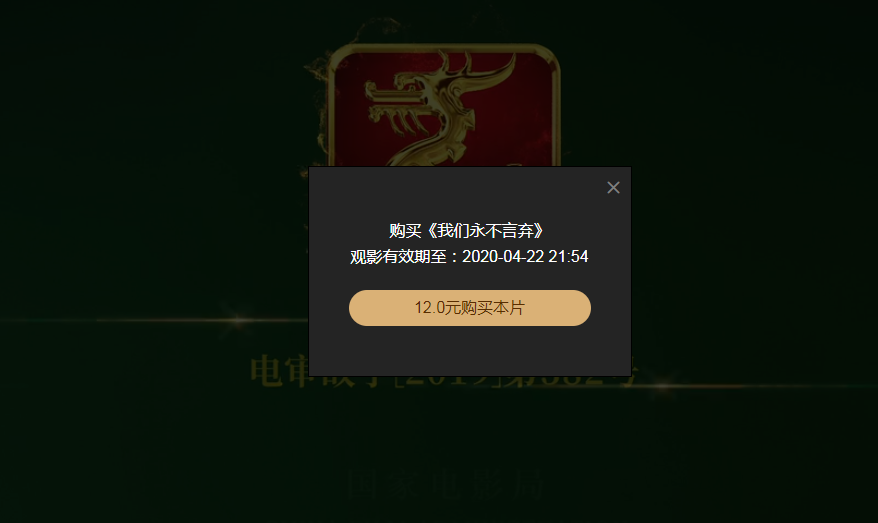The height and width of the screenshot is (523, 878).
Task: Click the horizontal golden line left of the dialog
Action: pyautogui.click(x=157, y=321)
